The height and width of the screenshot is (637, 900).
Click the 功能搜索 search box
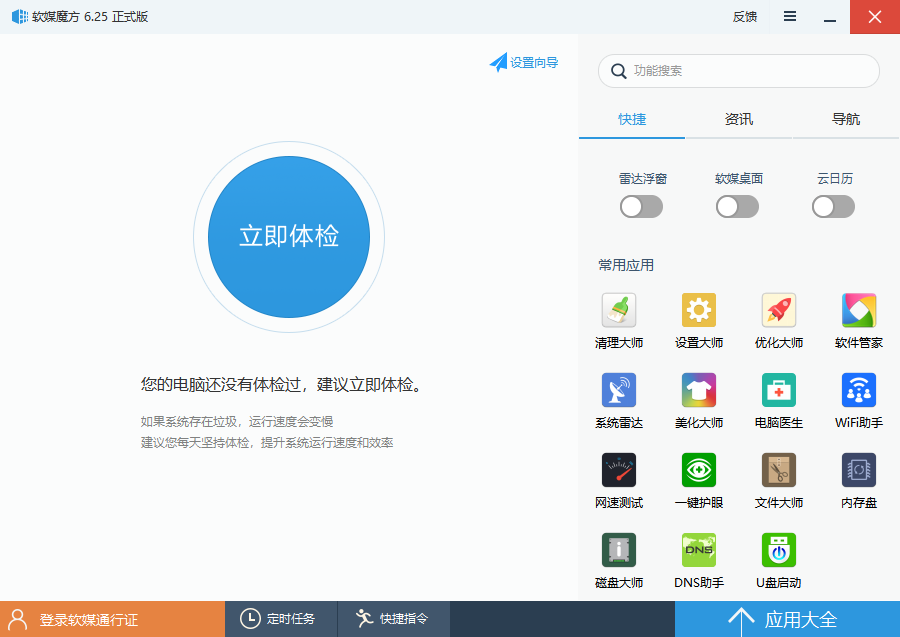click(738, 71)
